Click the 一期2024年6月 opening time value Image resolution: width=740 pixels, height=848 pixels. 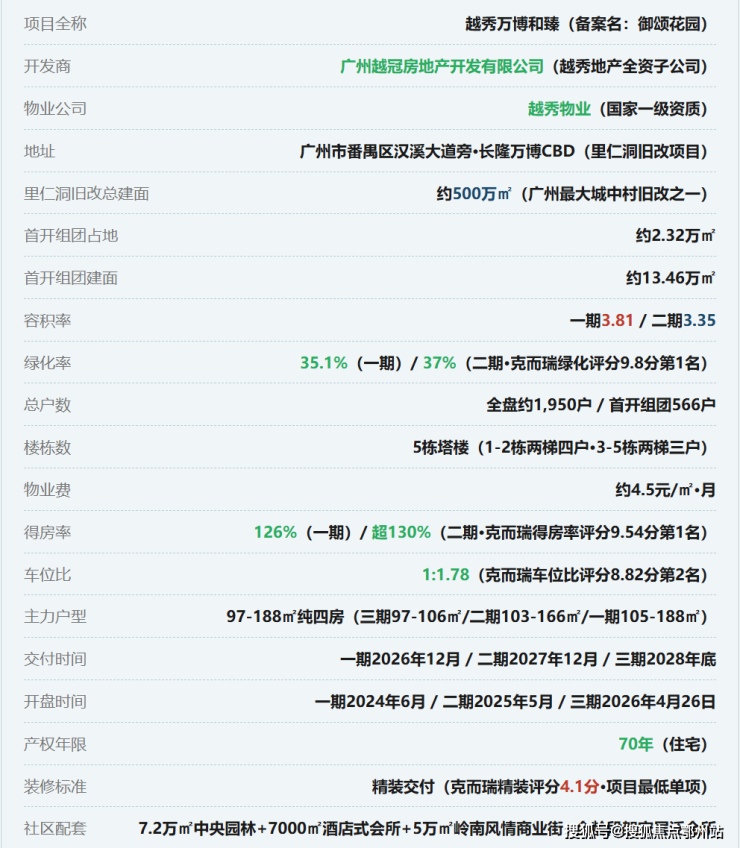(x=370, y=701)
